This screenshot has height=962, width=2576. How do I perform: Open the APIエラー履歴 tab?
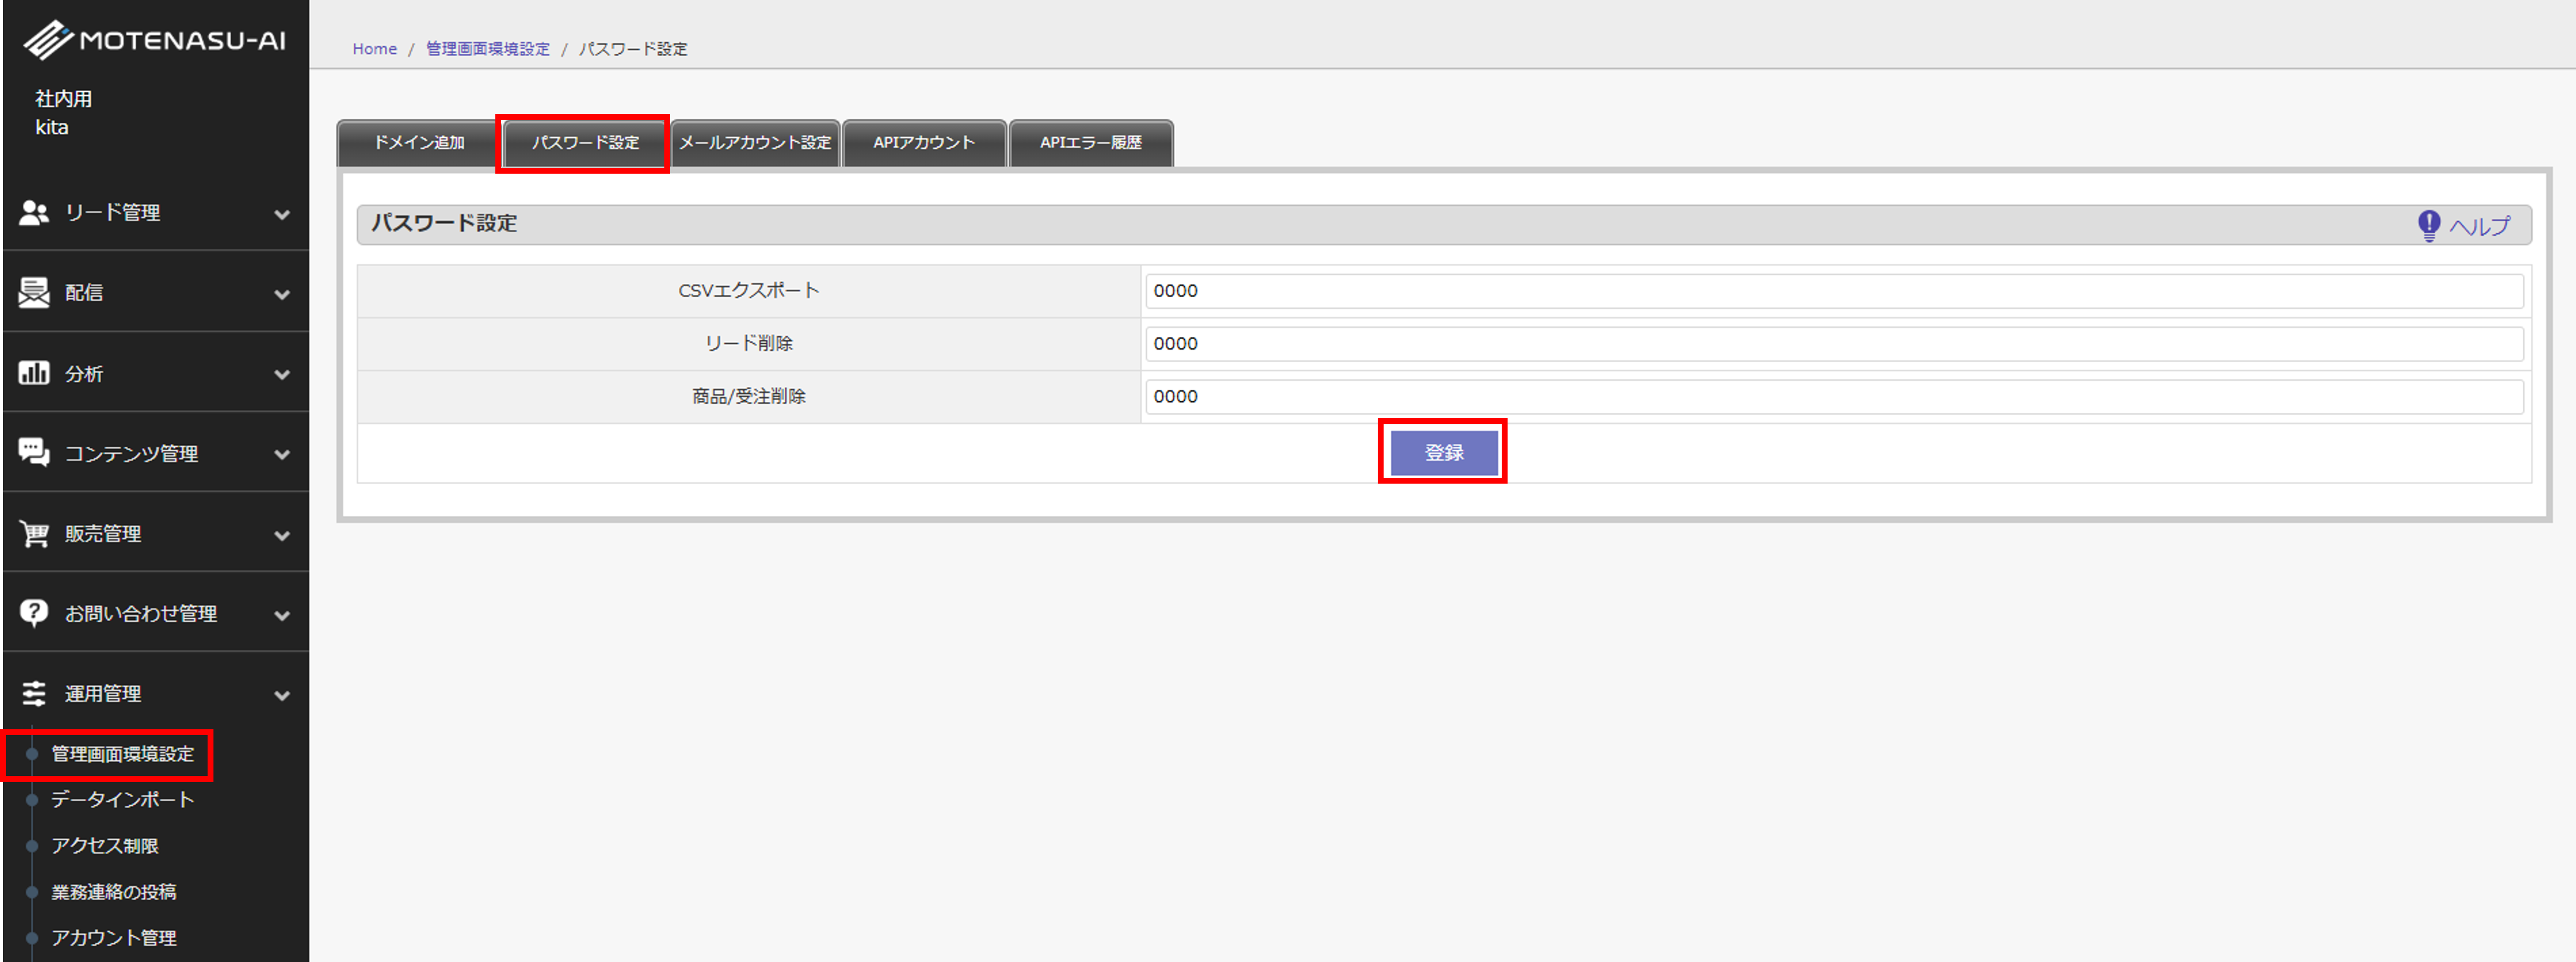point(1090,142)
